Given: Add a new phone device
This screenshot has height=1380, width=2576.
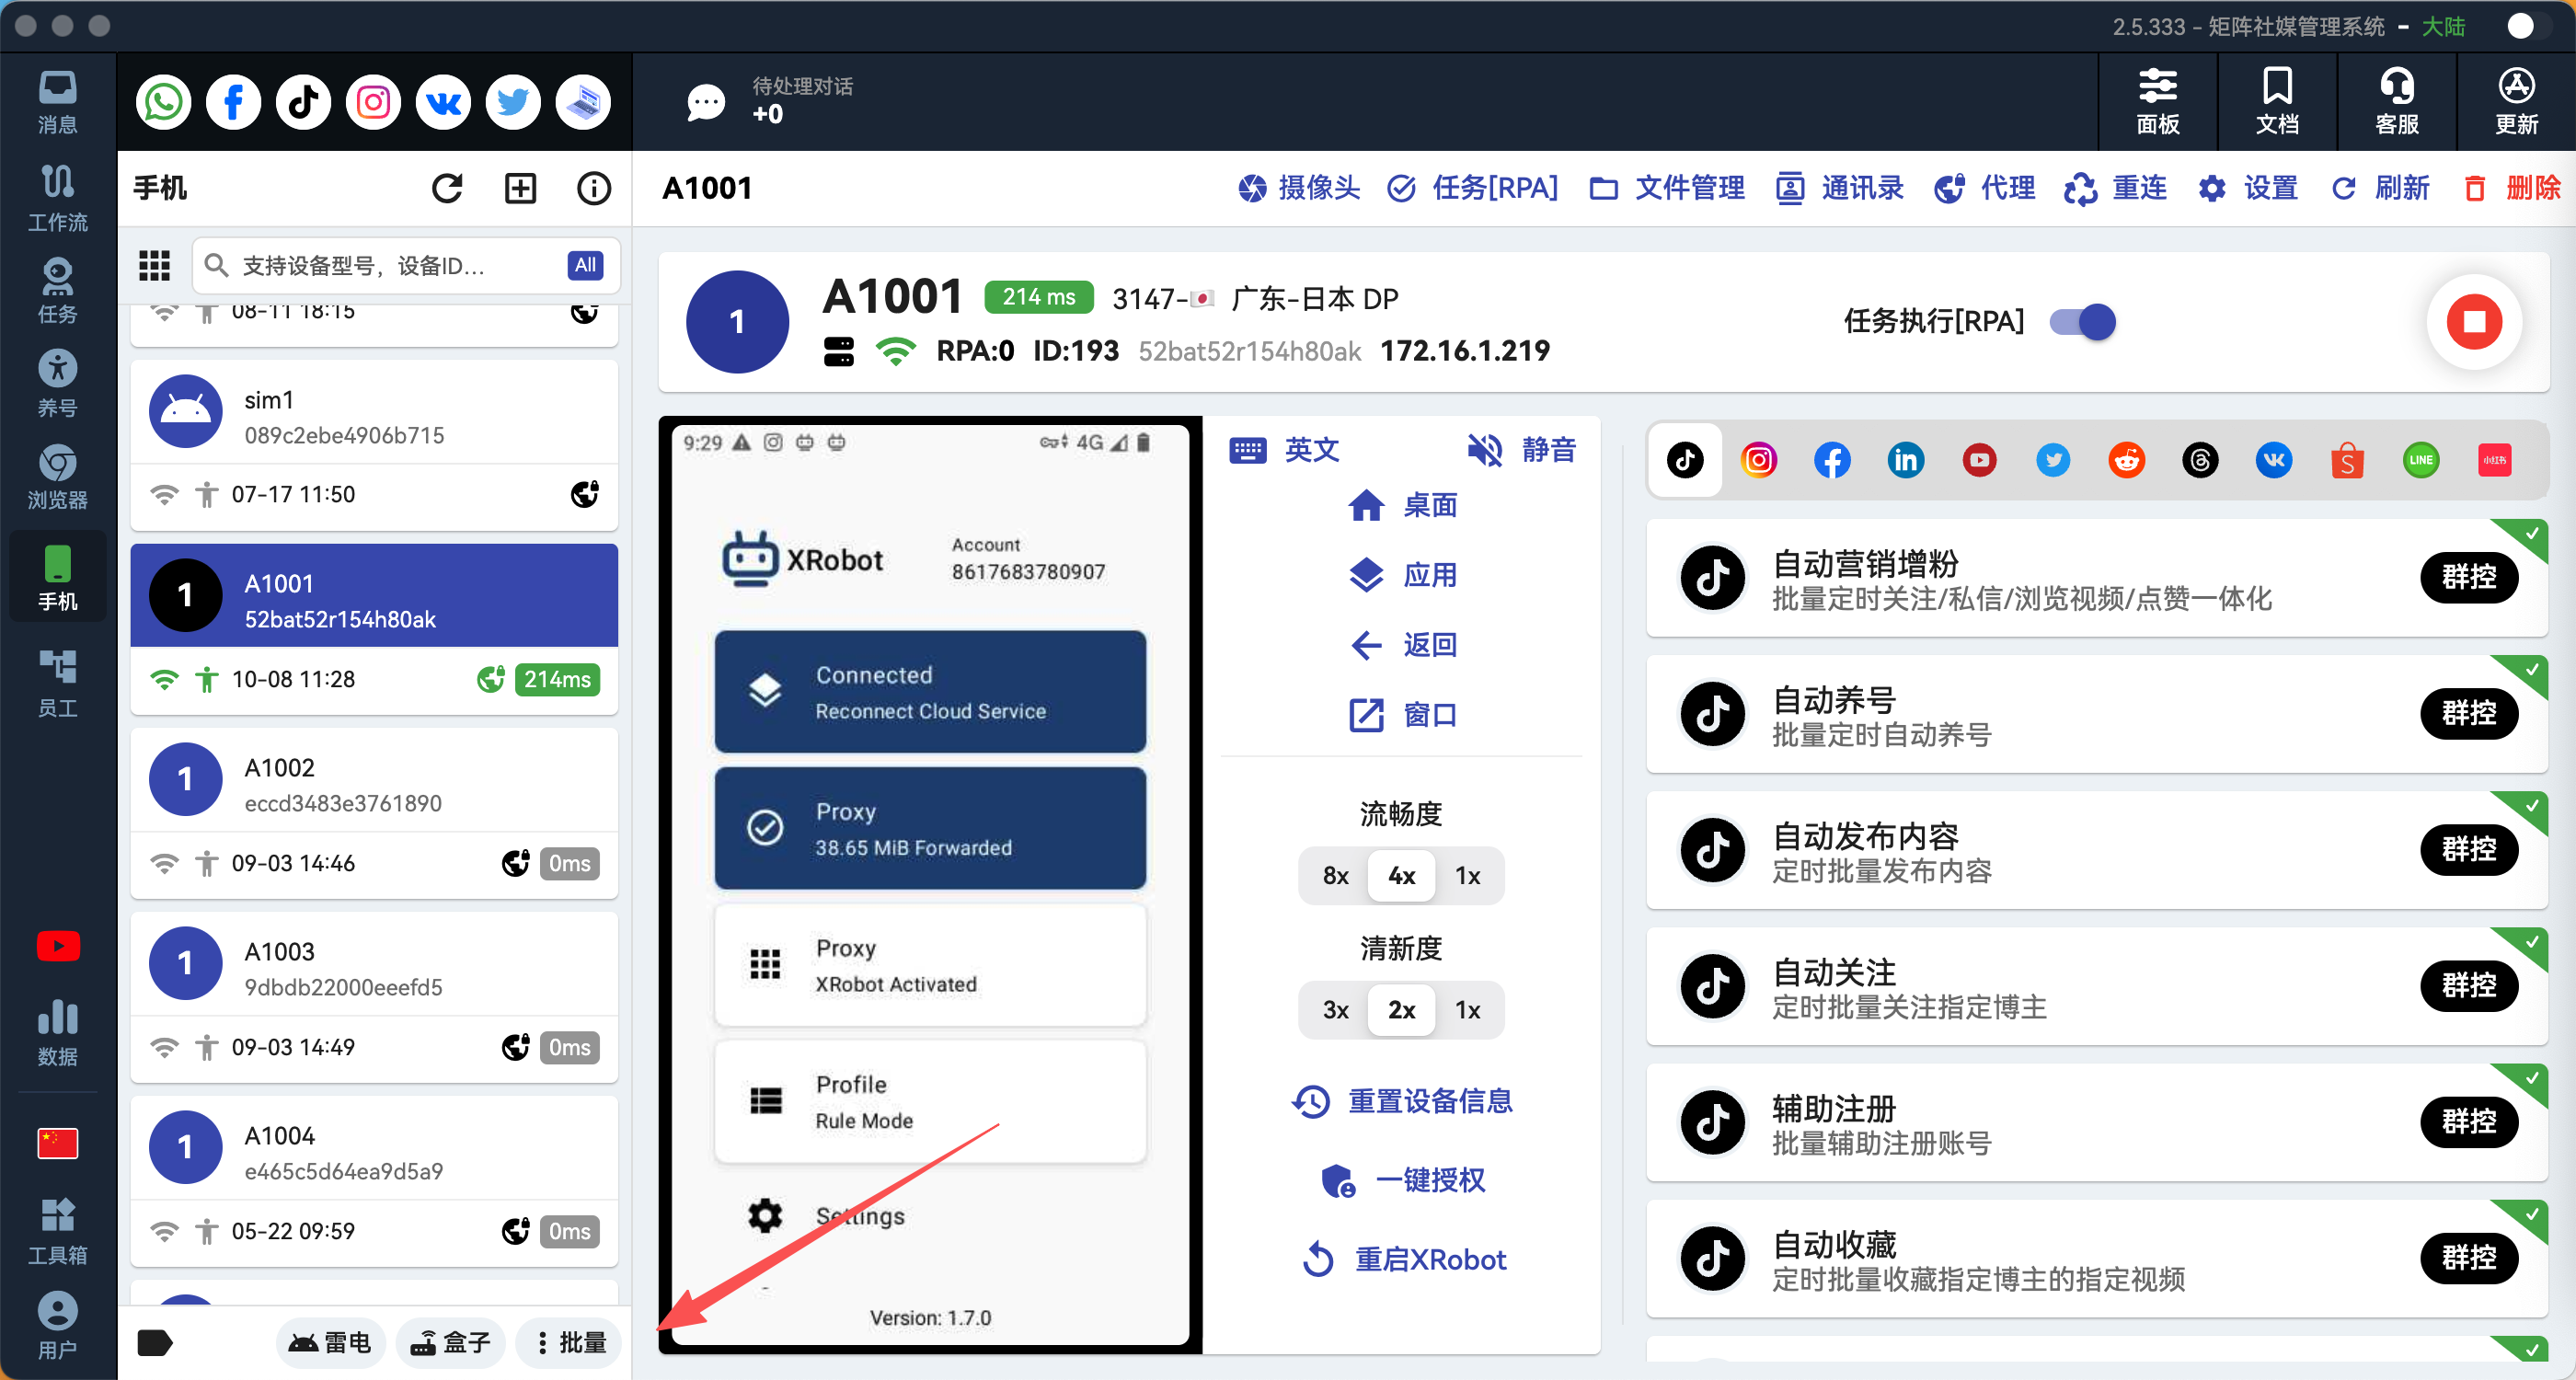Looking at the screenshot, I should (520, 188).
